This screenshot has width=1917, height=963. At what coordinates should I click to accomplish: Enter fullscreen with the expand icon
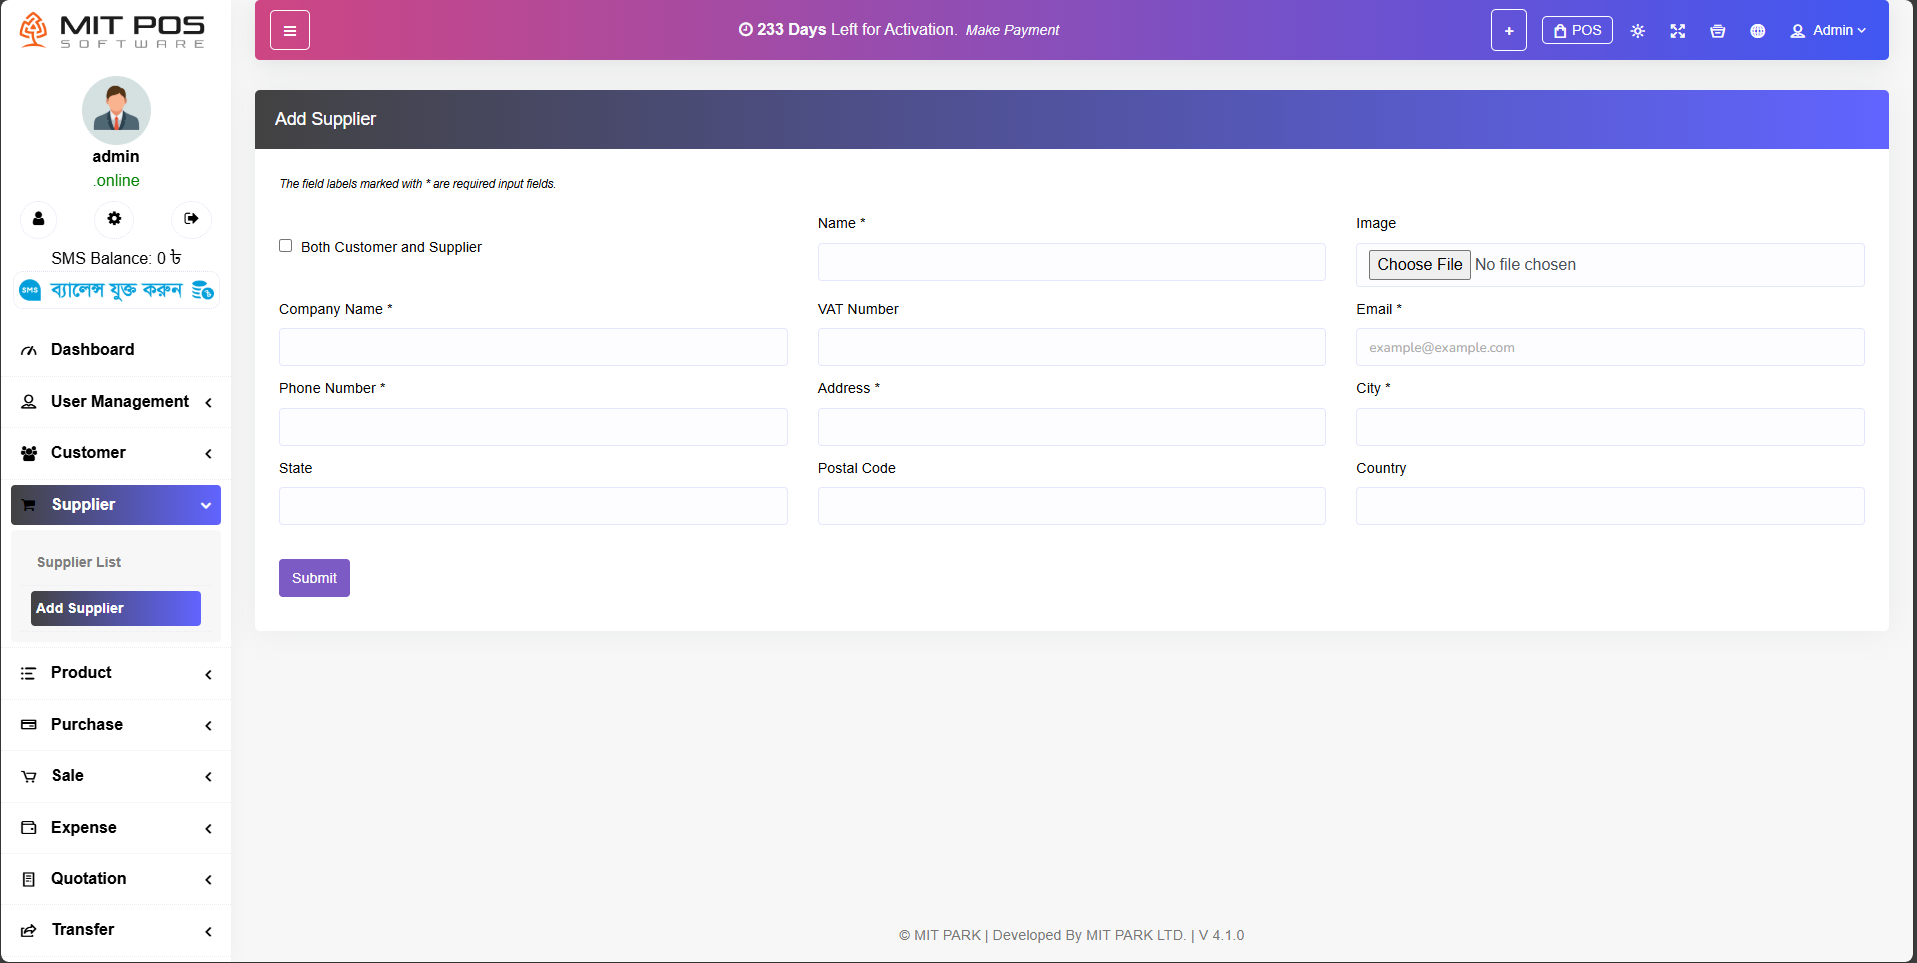pyautogui.click(x=1677, y=31)
